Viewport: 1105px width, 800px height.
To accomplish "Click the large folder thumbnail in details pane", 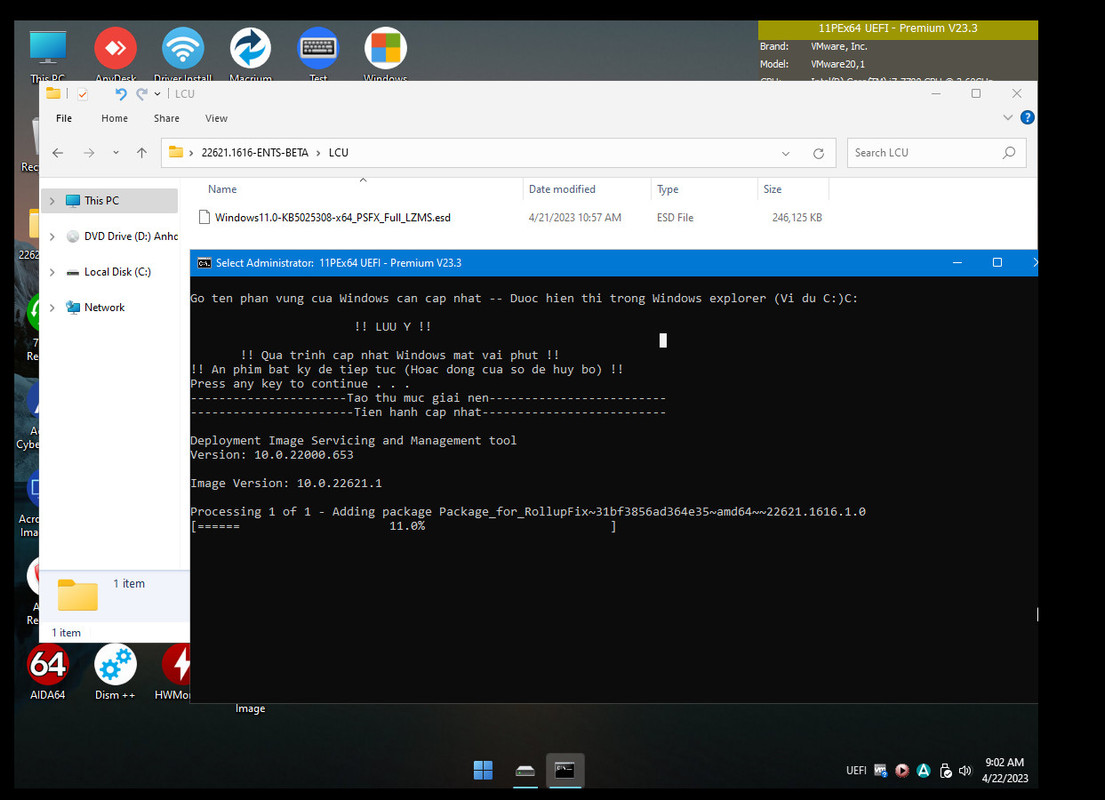I will tap(78, 595).
